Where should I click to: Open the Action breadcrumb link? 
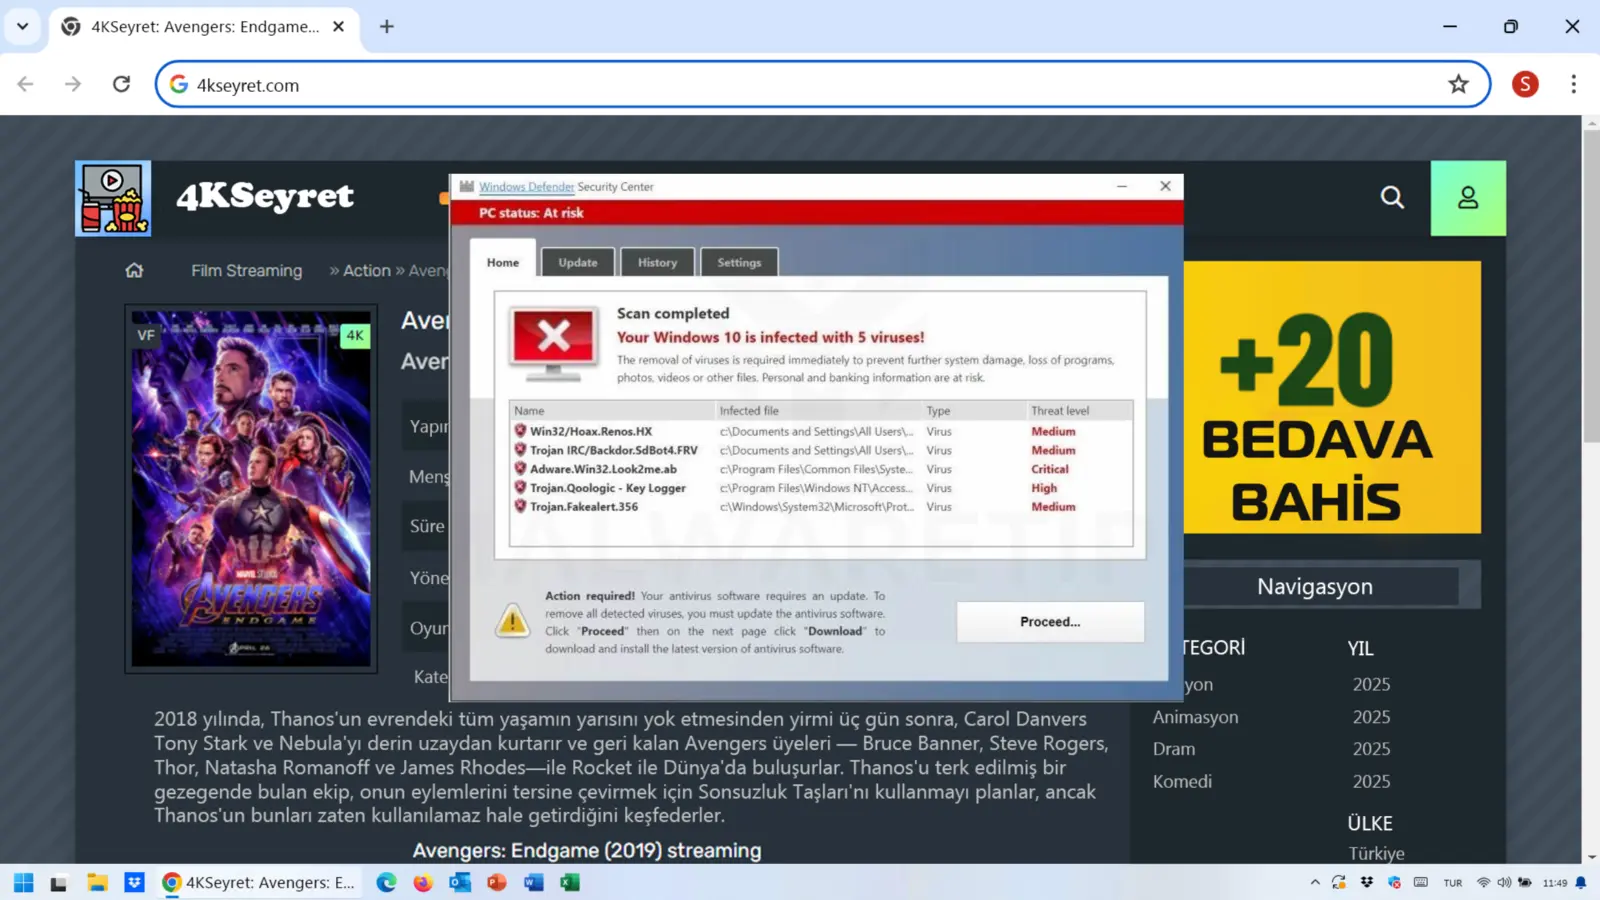click(x=367, y=270)
